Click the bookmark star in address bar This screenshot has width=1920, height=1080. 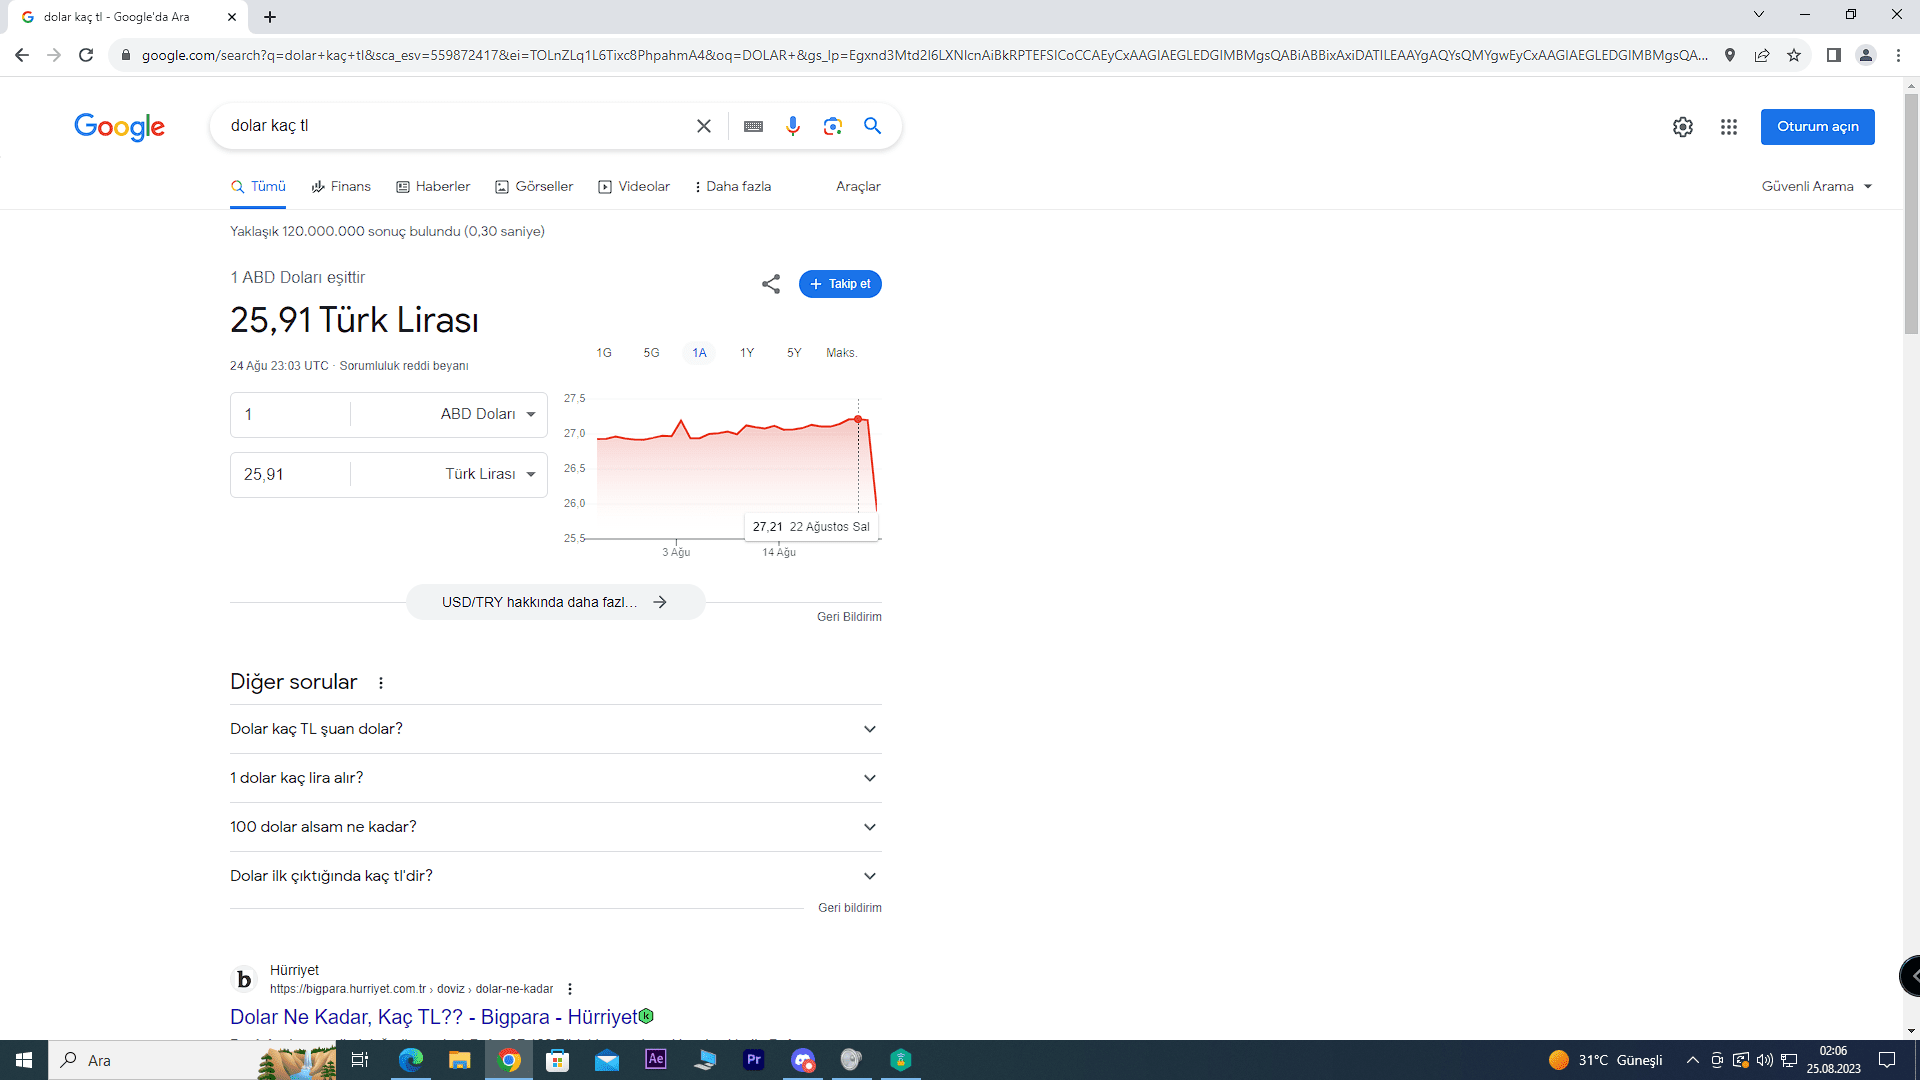[1794, 55]
